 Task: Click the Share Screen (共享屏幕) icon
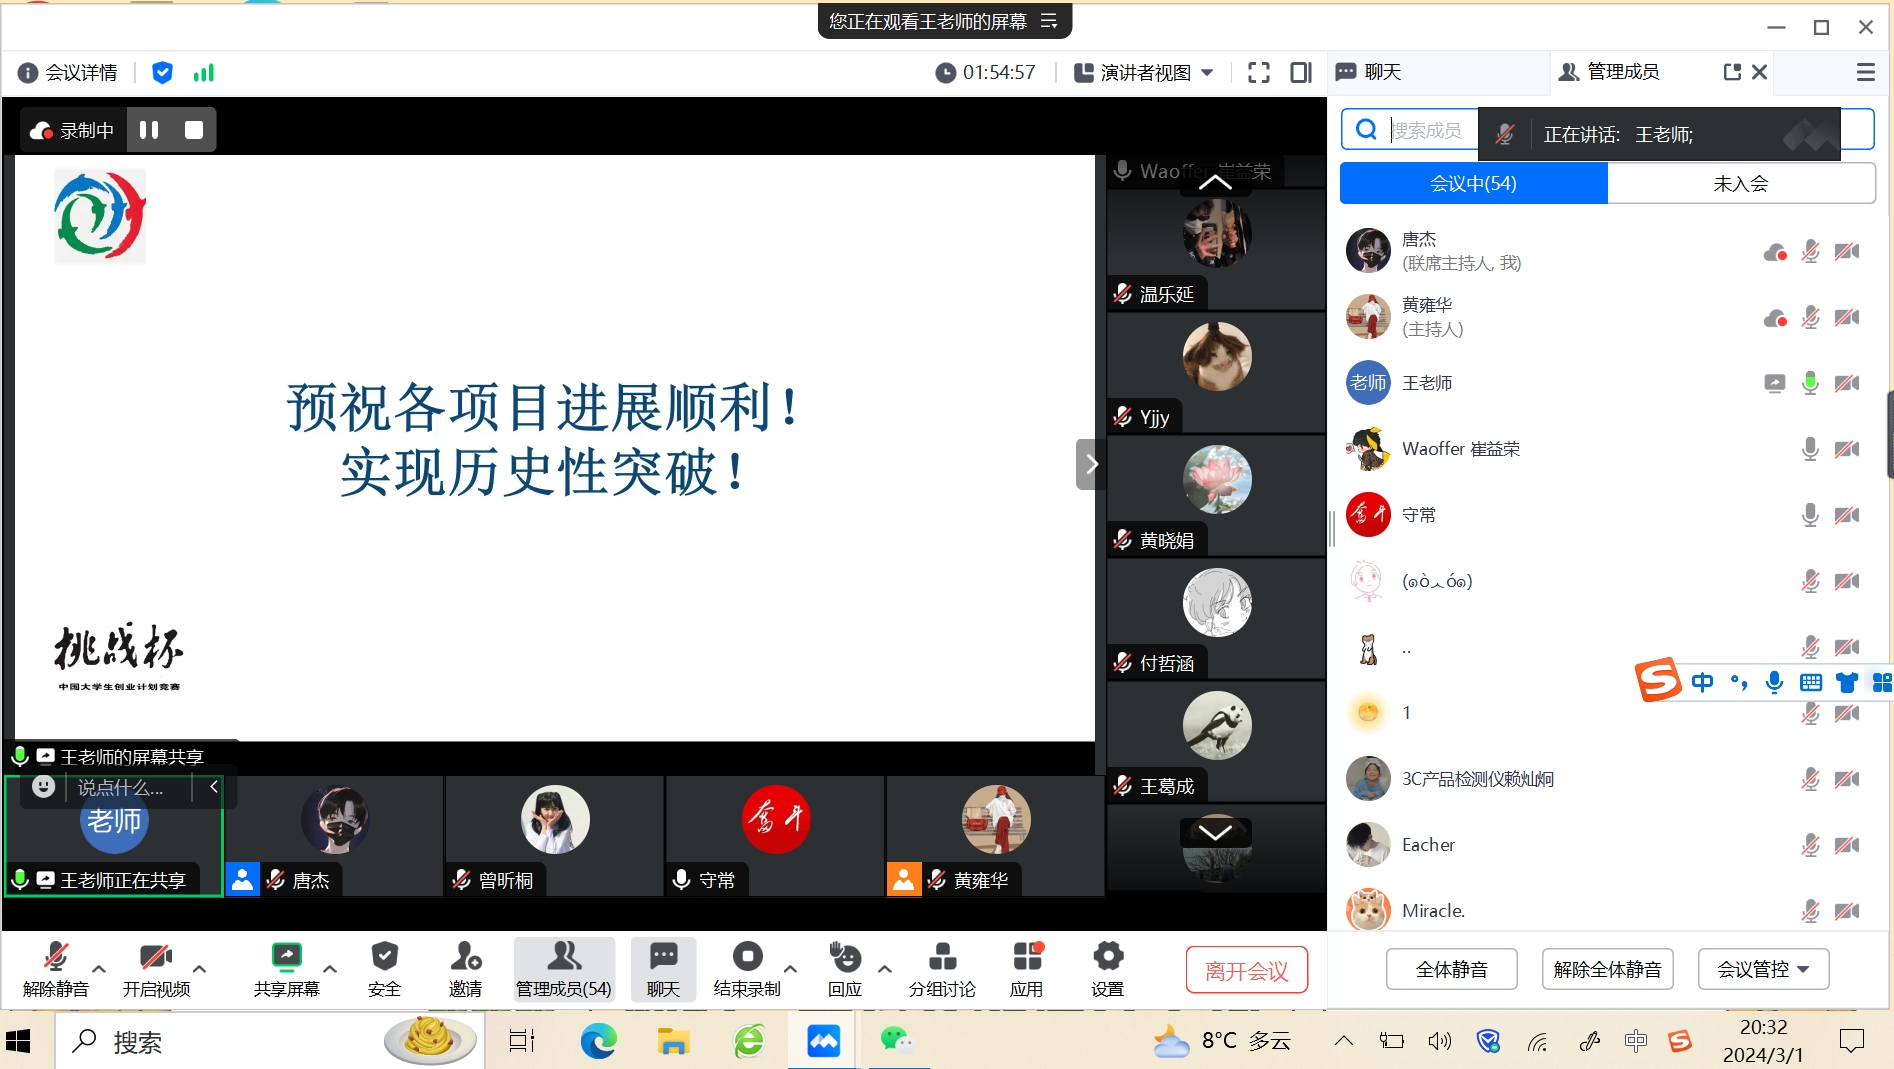[x=286, y=958]
